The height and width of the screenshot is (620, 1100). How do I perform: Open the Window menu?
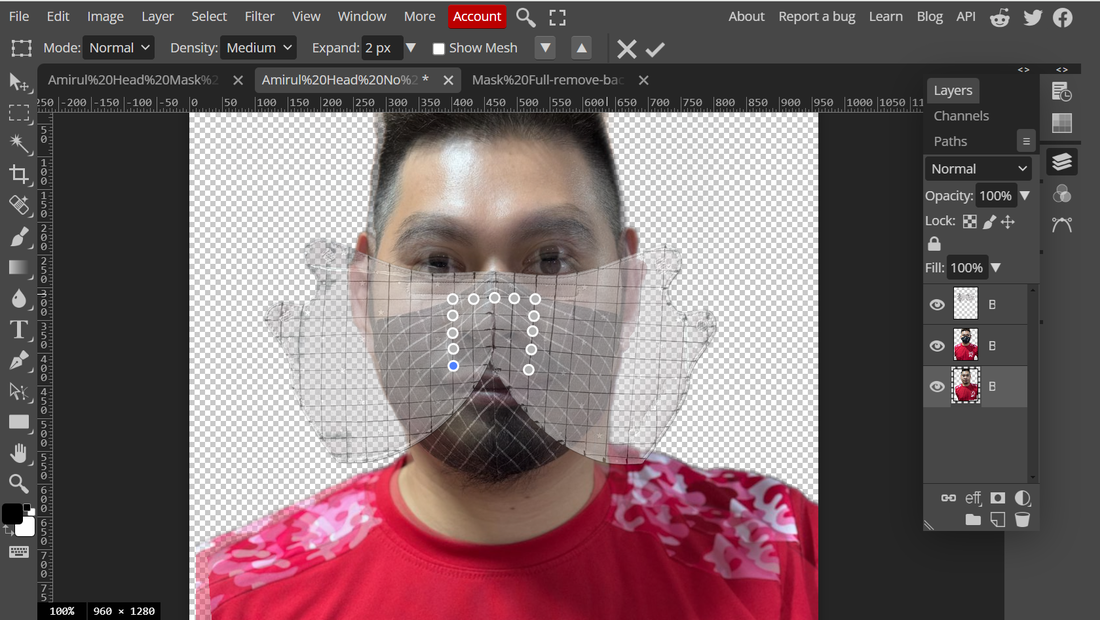362,16
